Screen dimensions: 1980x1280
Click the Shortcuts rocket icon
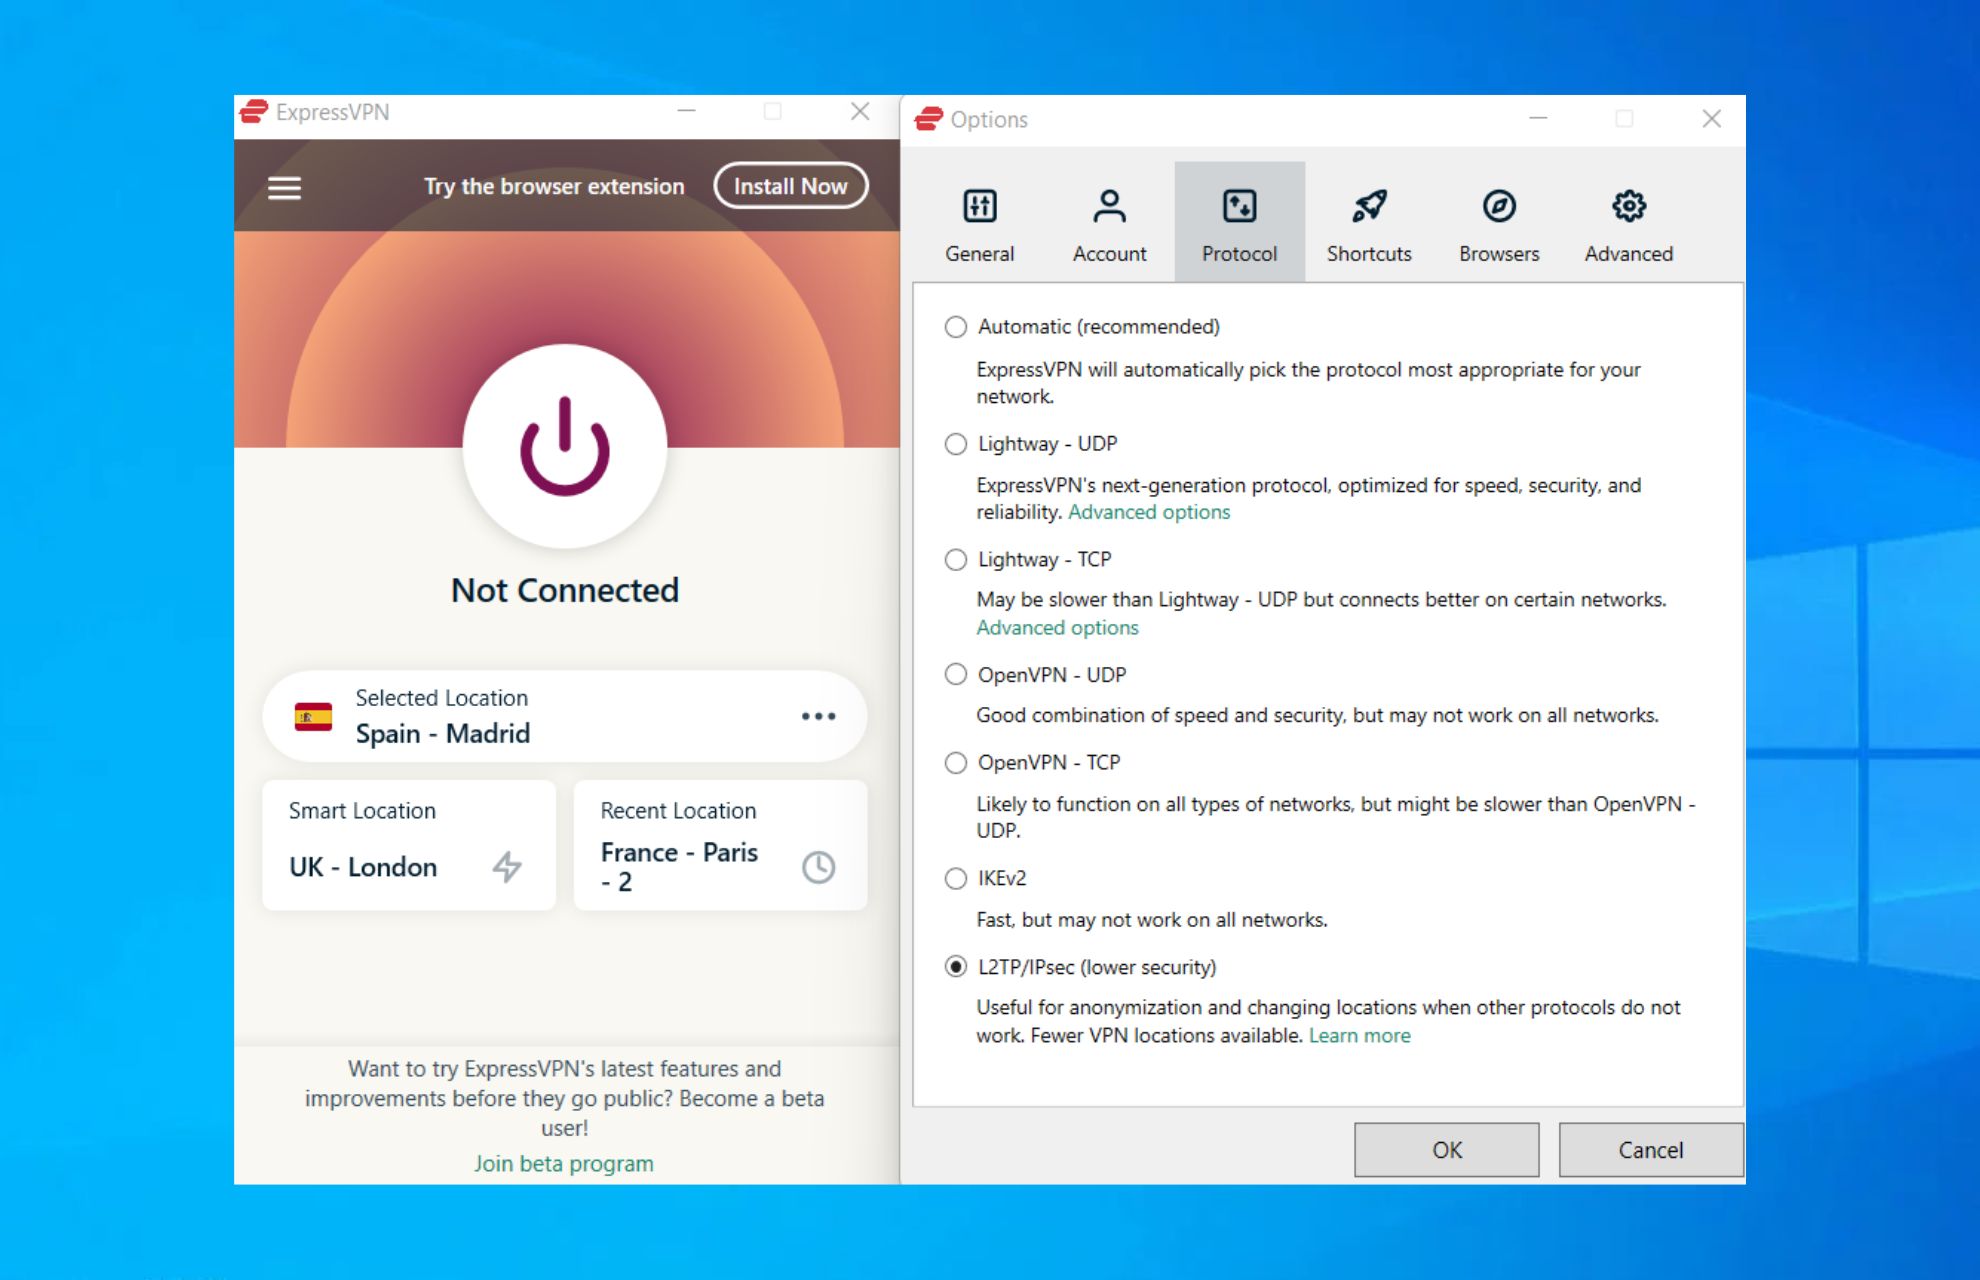[x=1369, y=206]
